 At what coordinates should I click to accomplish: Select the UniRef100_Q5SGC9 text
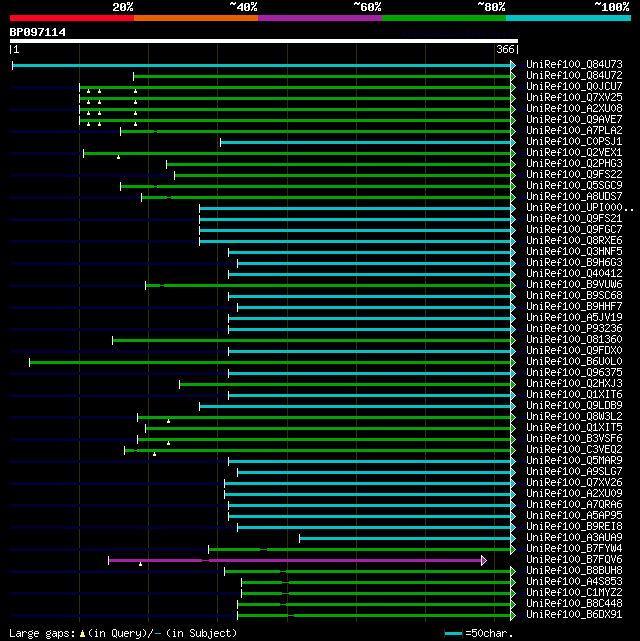(574, 186)
